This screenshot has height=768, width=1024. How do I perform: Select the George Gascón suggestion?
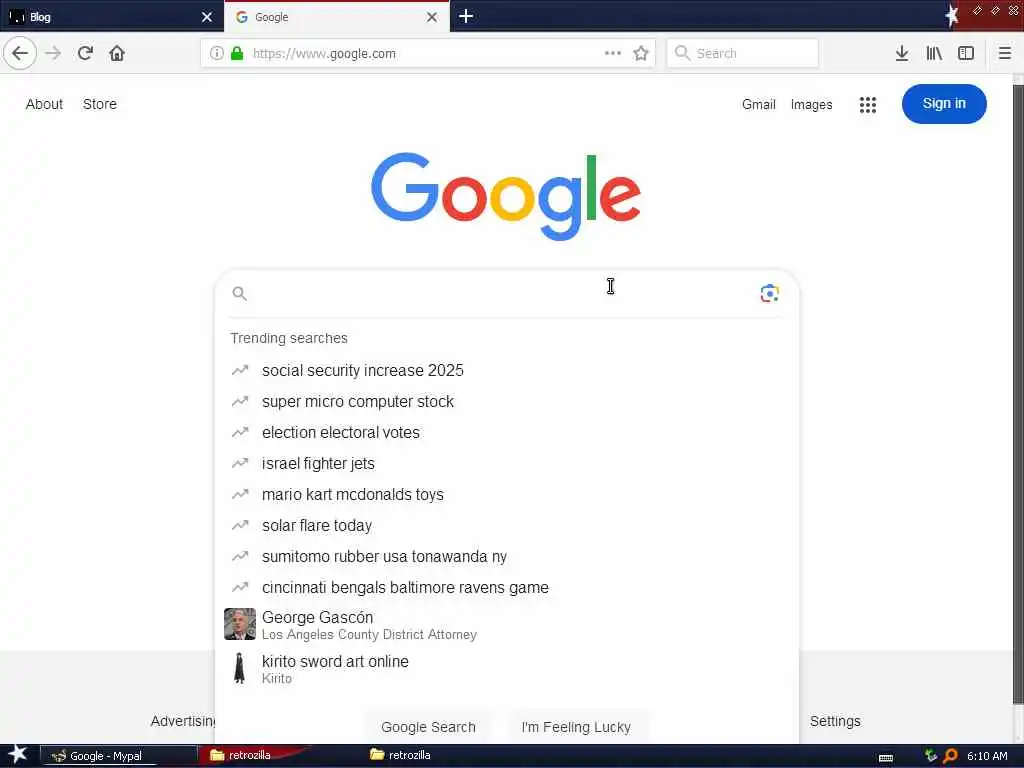(507, 625)
